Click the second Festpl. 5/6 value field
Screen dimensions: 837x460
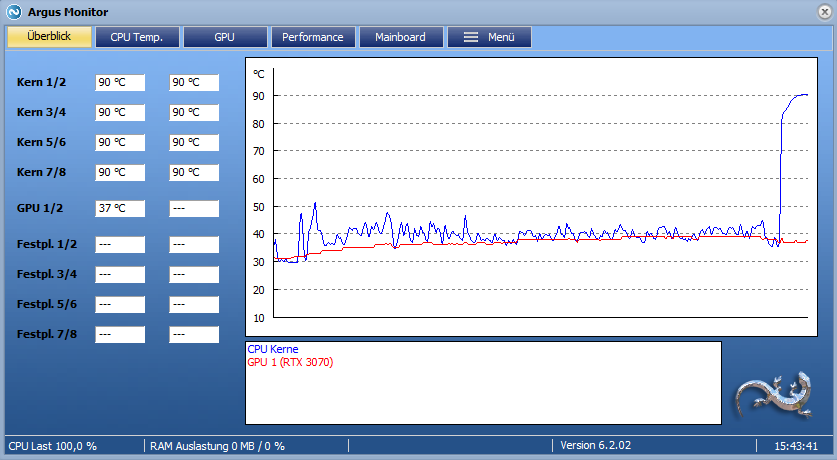pos(194,304)
